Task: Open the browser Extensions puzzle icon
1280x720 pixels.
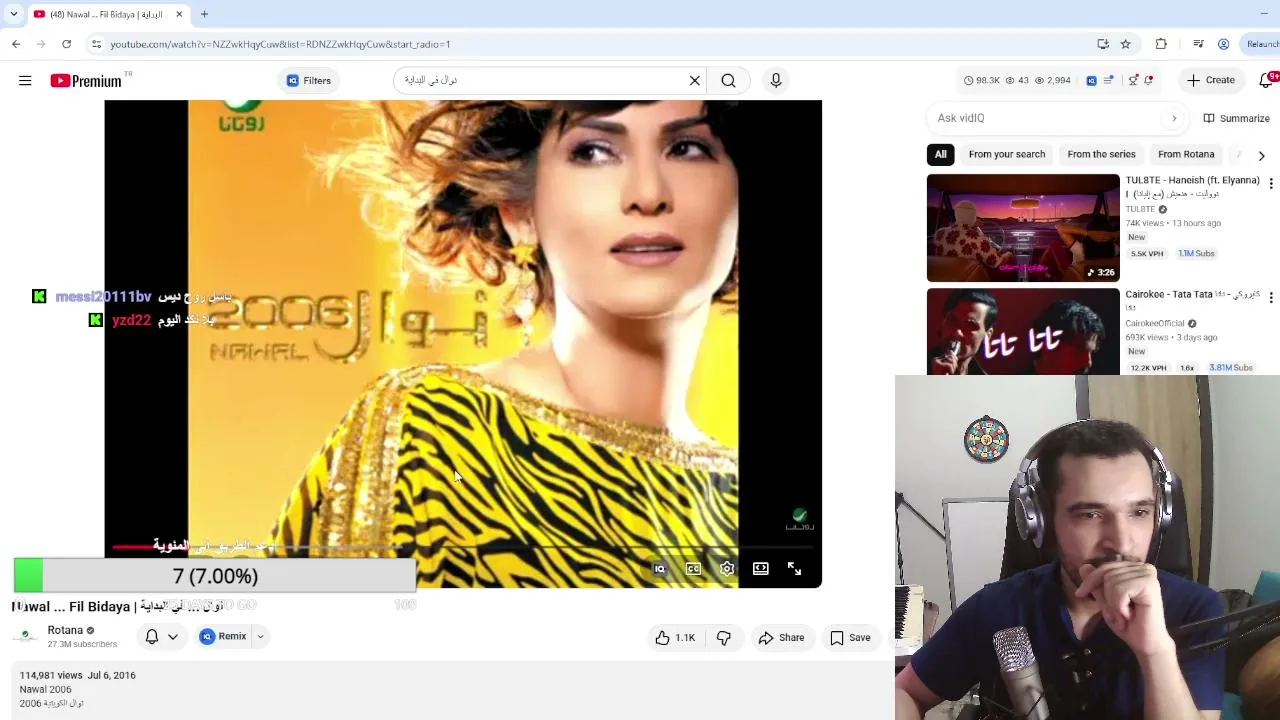Action: (x=1161, y=44)
